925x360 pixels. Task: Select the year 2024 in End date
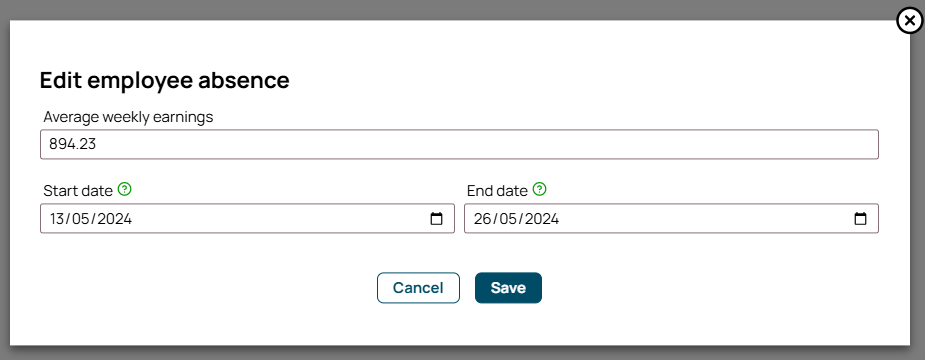pyautogui.click(x=542, y=219)
